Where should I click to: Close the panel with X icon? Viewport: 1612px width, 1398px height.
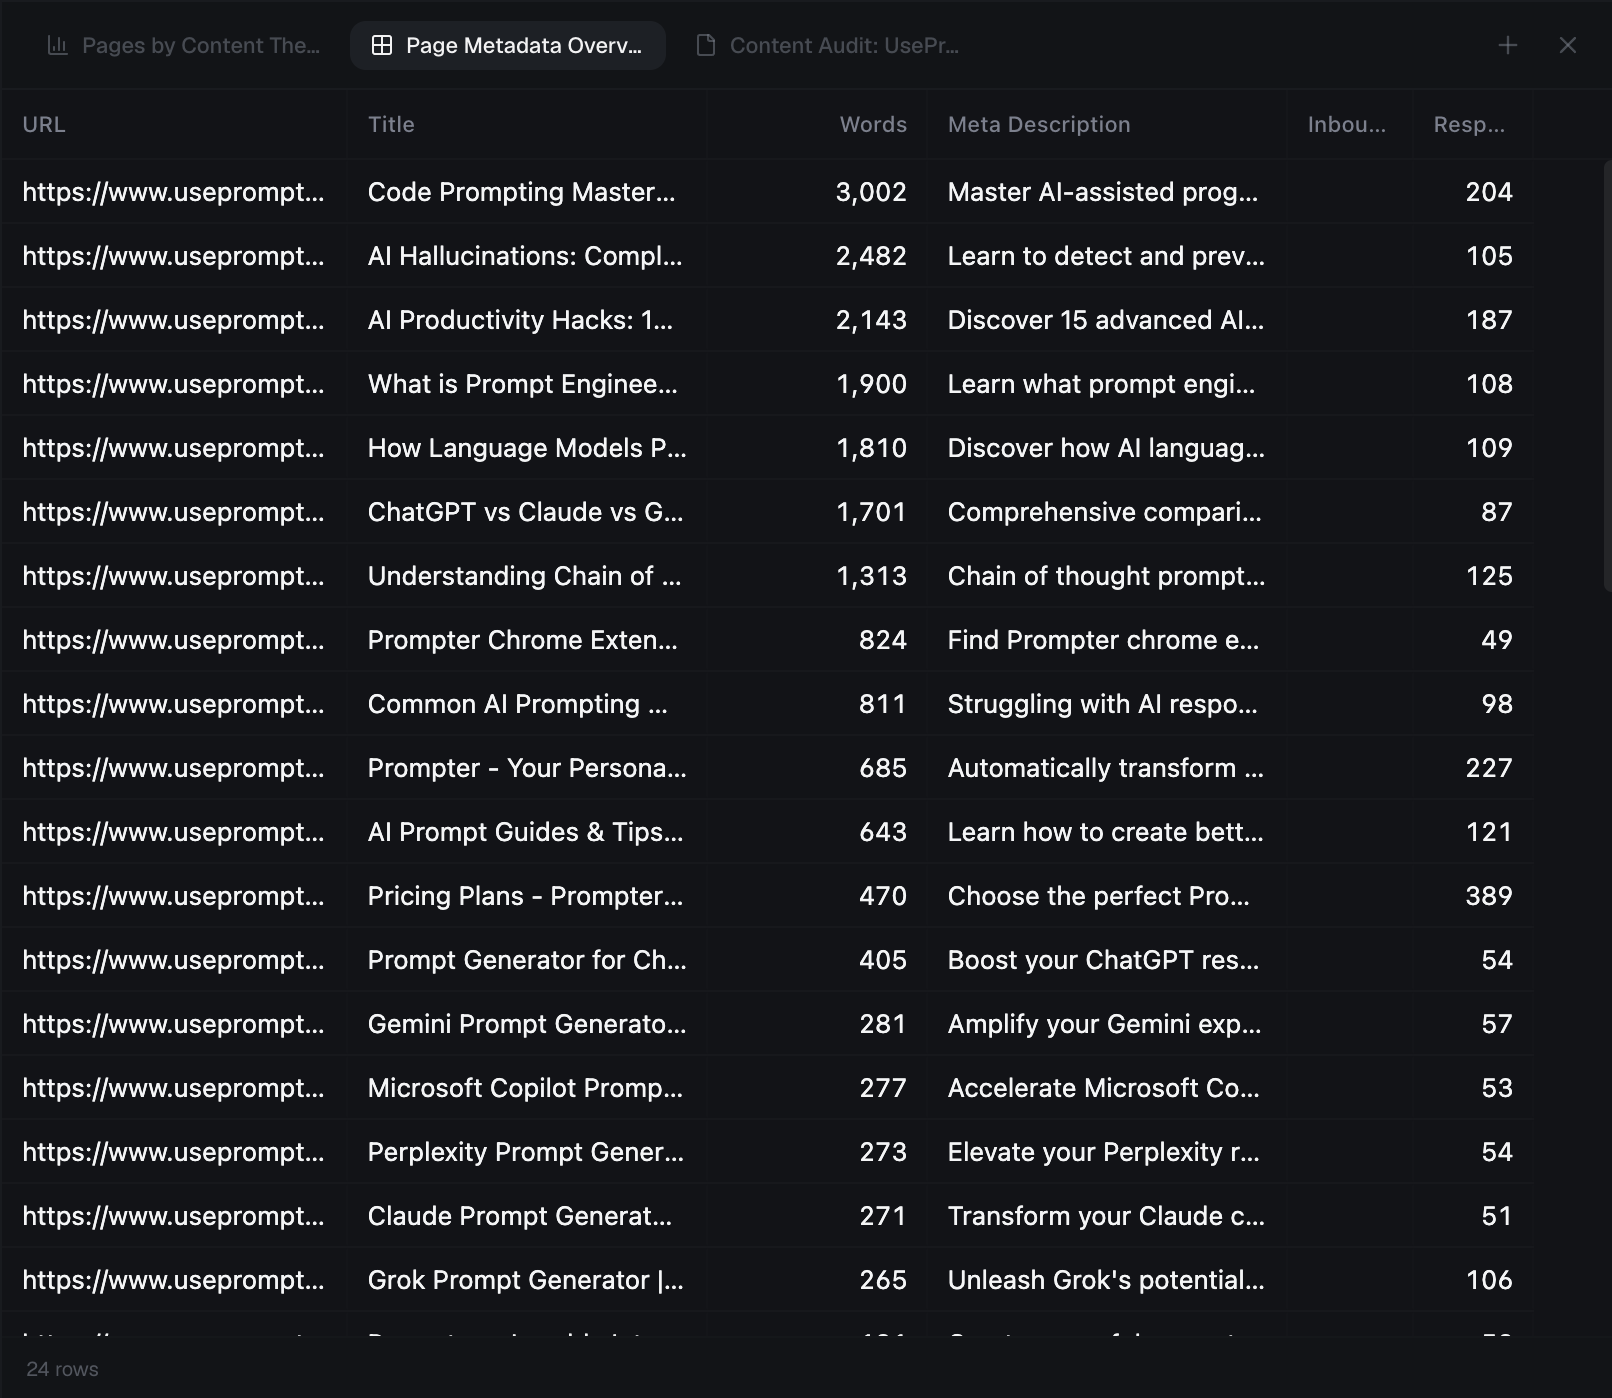click(x=1568, y=45)
